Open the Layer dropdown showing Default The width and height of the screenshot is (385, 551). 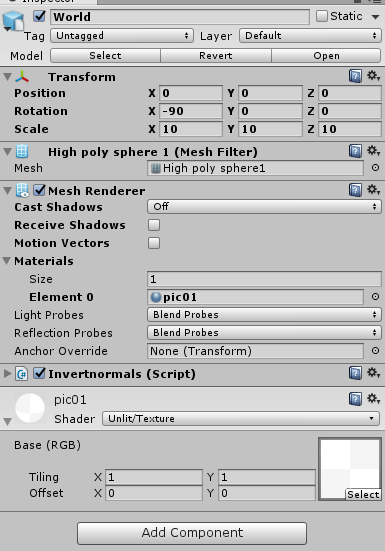tap(311, 35)
